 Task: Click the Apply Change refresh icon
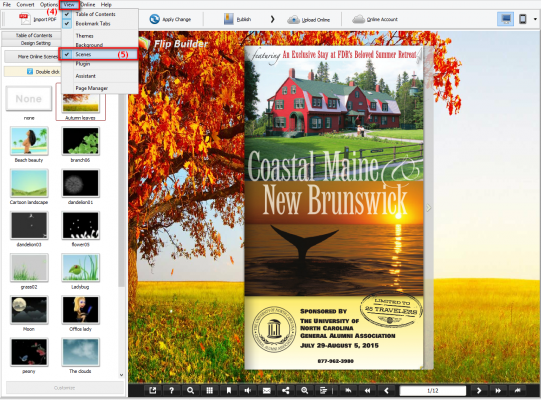155,19
